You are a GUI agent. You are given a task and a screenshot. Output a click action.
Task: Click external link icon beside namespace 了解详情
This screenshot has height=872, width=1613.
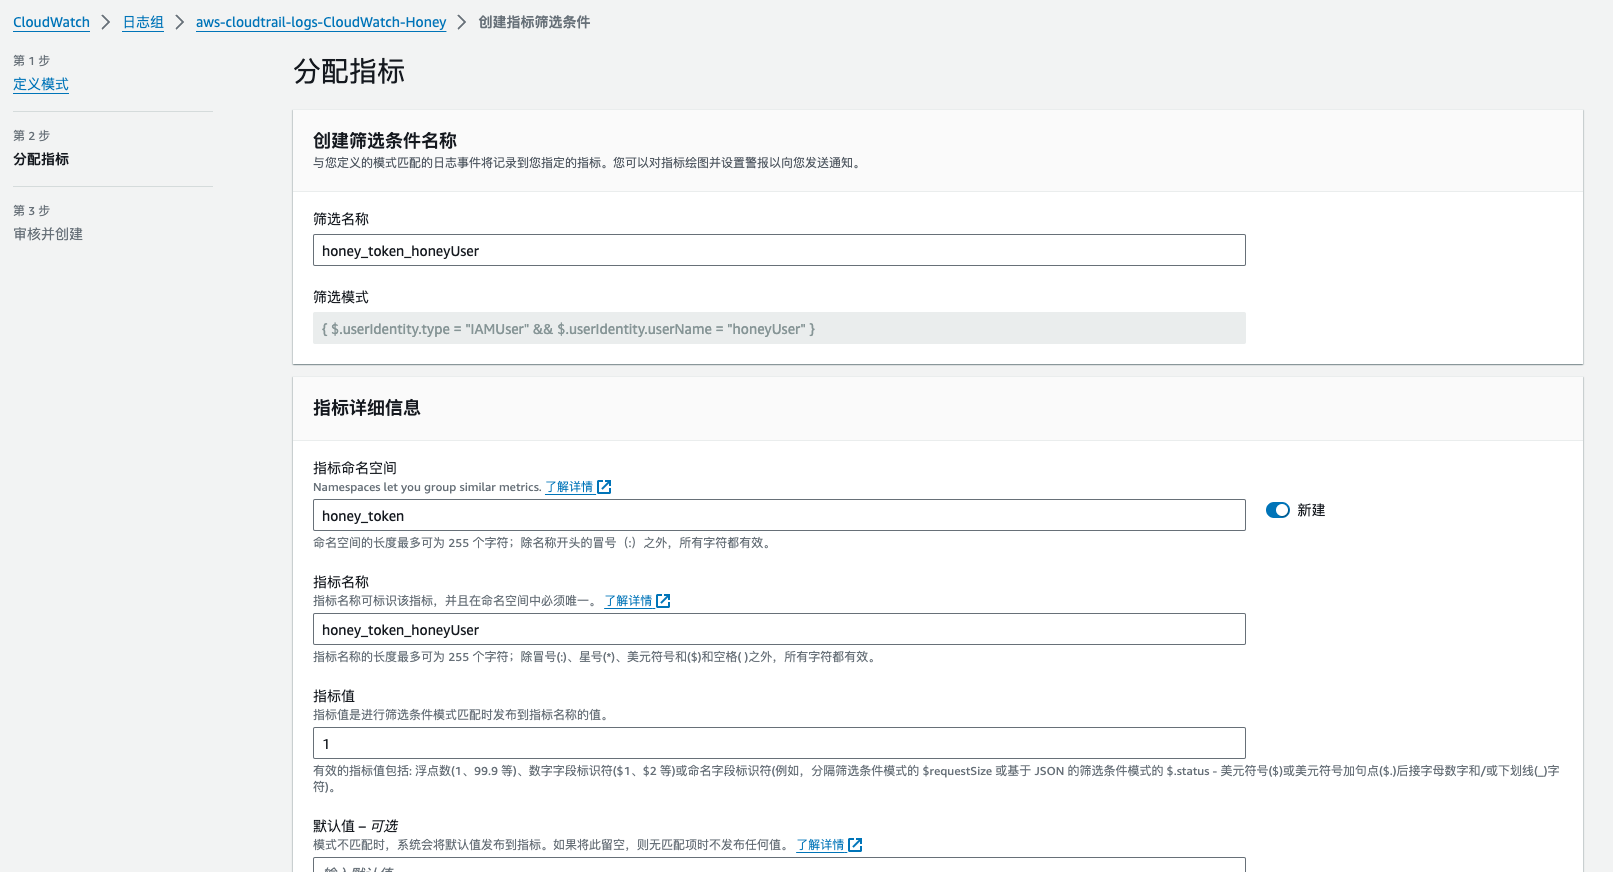604,487
